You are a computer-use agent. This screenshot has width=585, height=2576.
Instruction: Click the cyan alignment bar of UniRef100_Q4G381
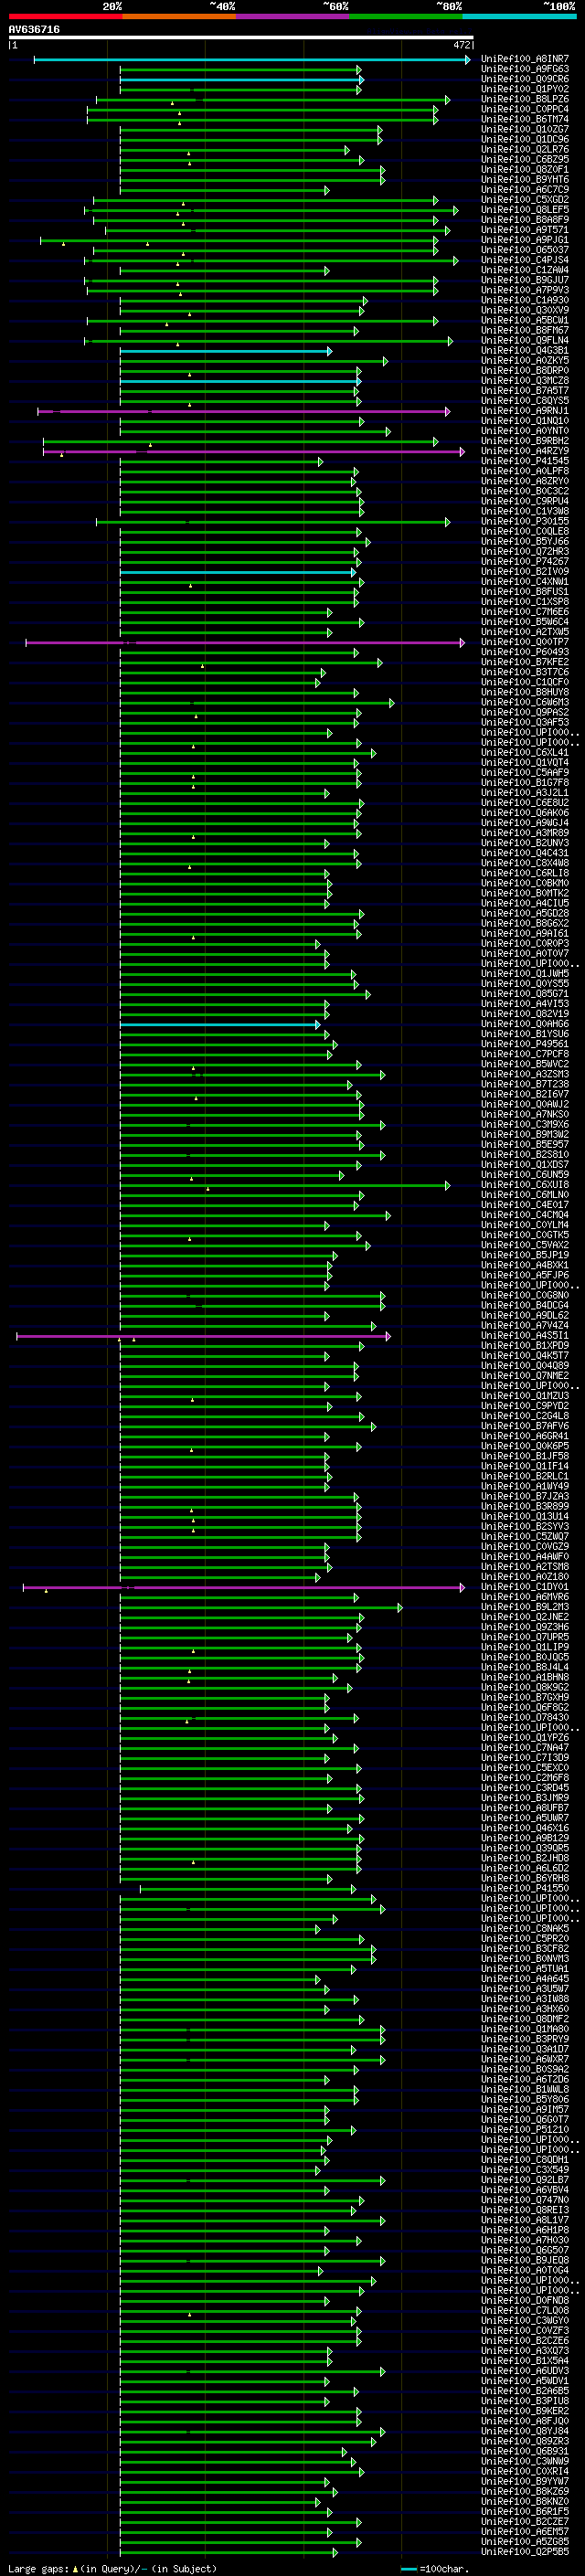[226, 351]
